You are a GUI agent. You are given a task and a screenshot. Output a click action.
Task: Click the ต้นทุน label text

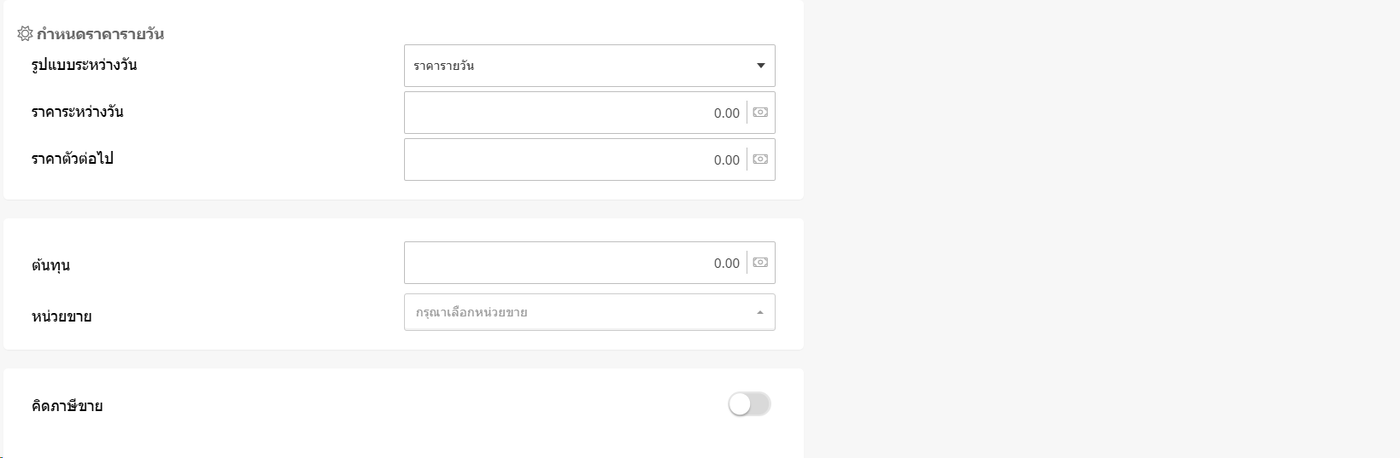coord(50,266)
